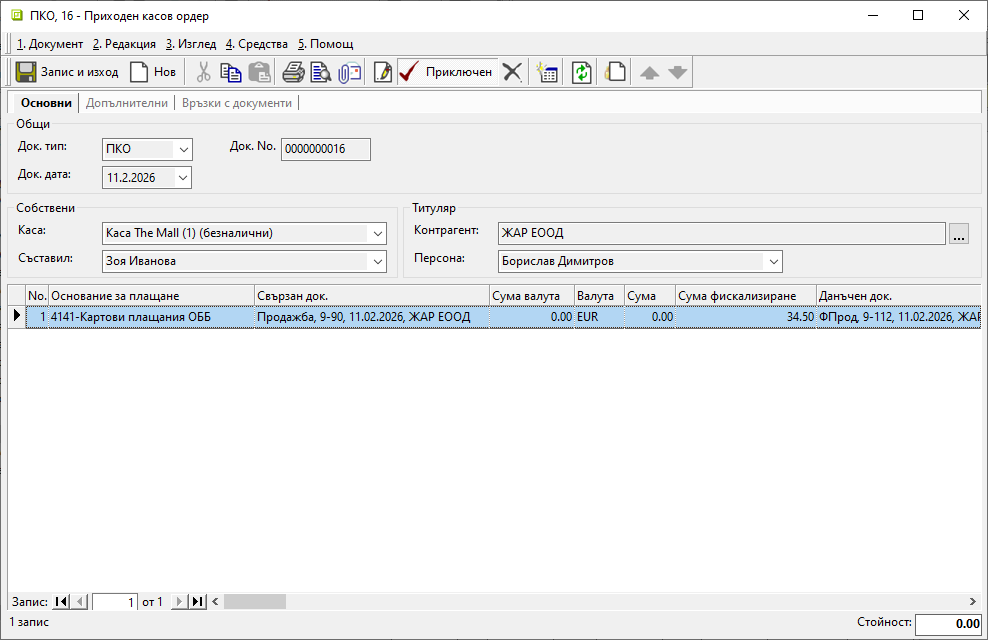Create a new document with 'Нов'
This screenshot has width=988, height=640.
pos(153,72)
